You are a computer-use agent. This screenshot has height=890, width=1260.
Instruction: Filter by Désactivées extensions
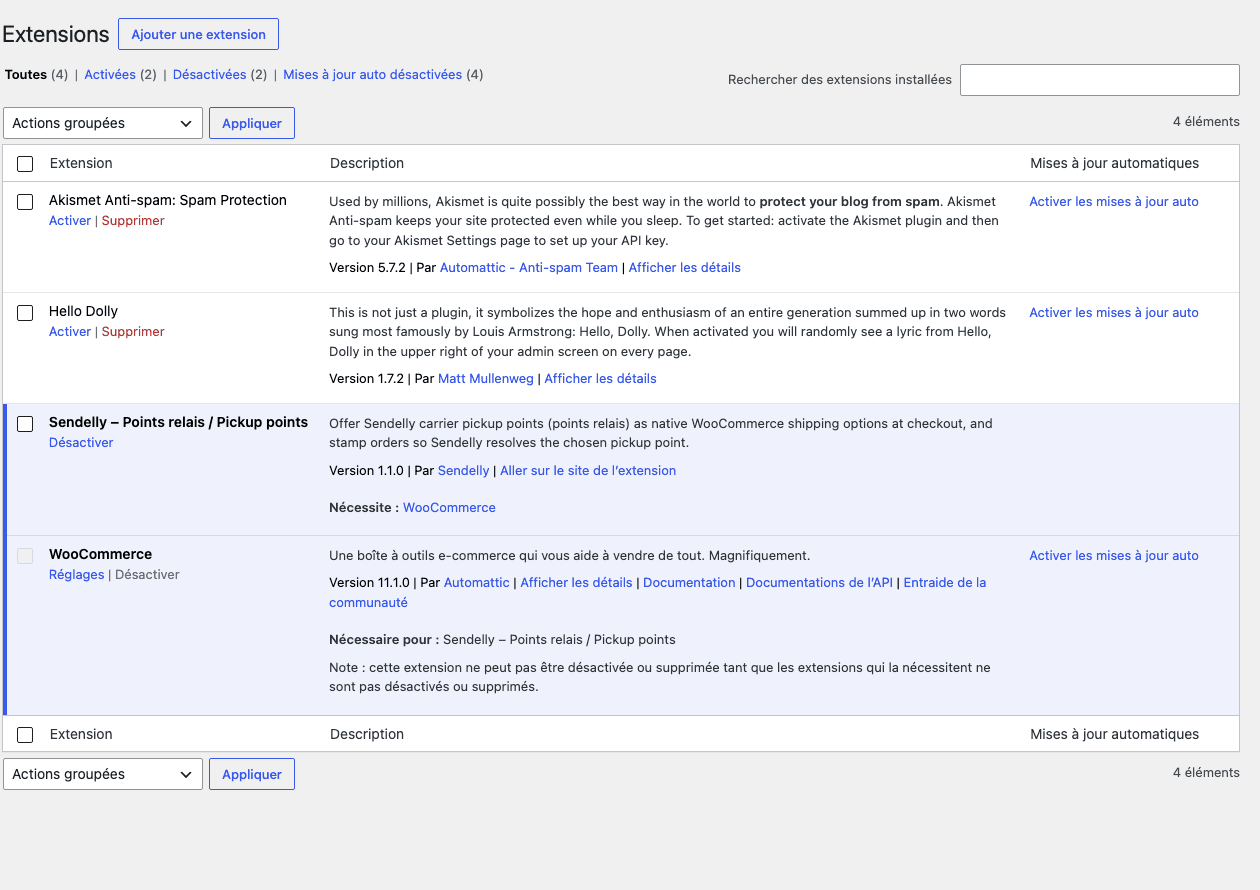209,75
